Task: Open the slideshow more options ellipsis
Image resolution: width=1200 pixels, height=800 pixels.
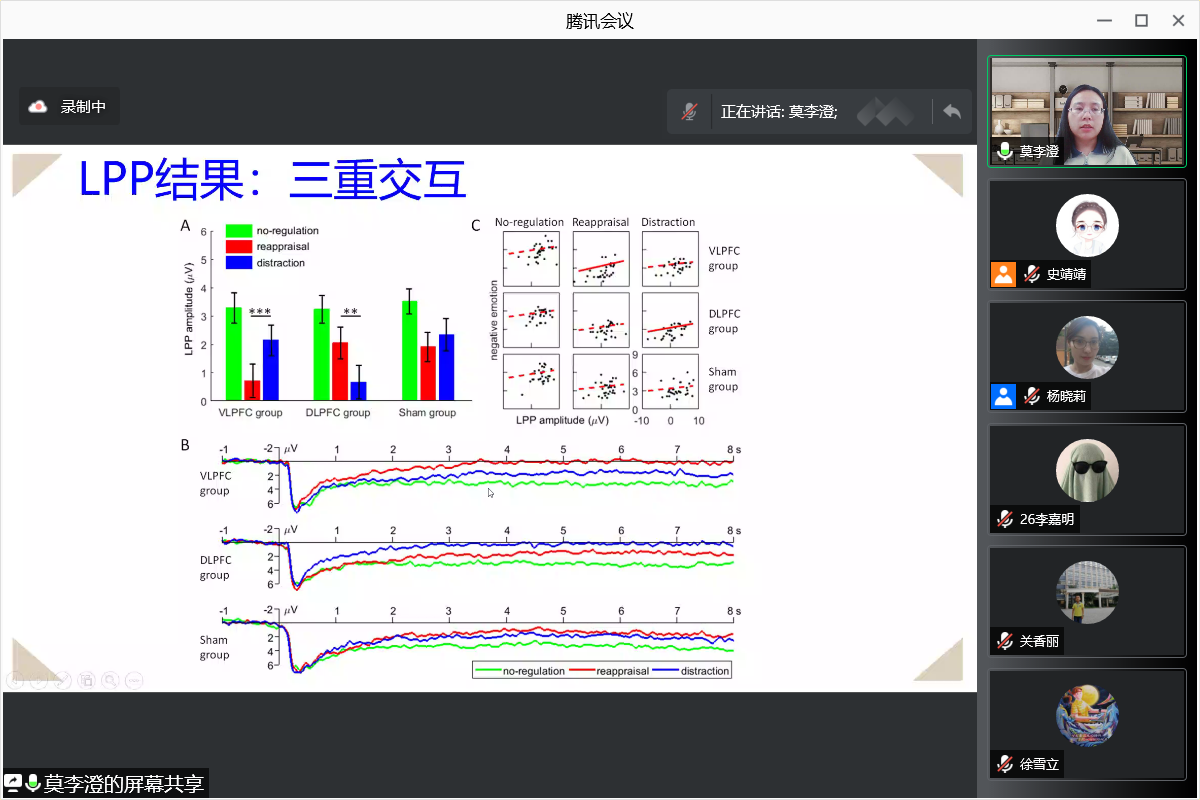Action: coord(133,681)
